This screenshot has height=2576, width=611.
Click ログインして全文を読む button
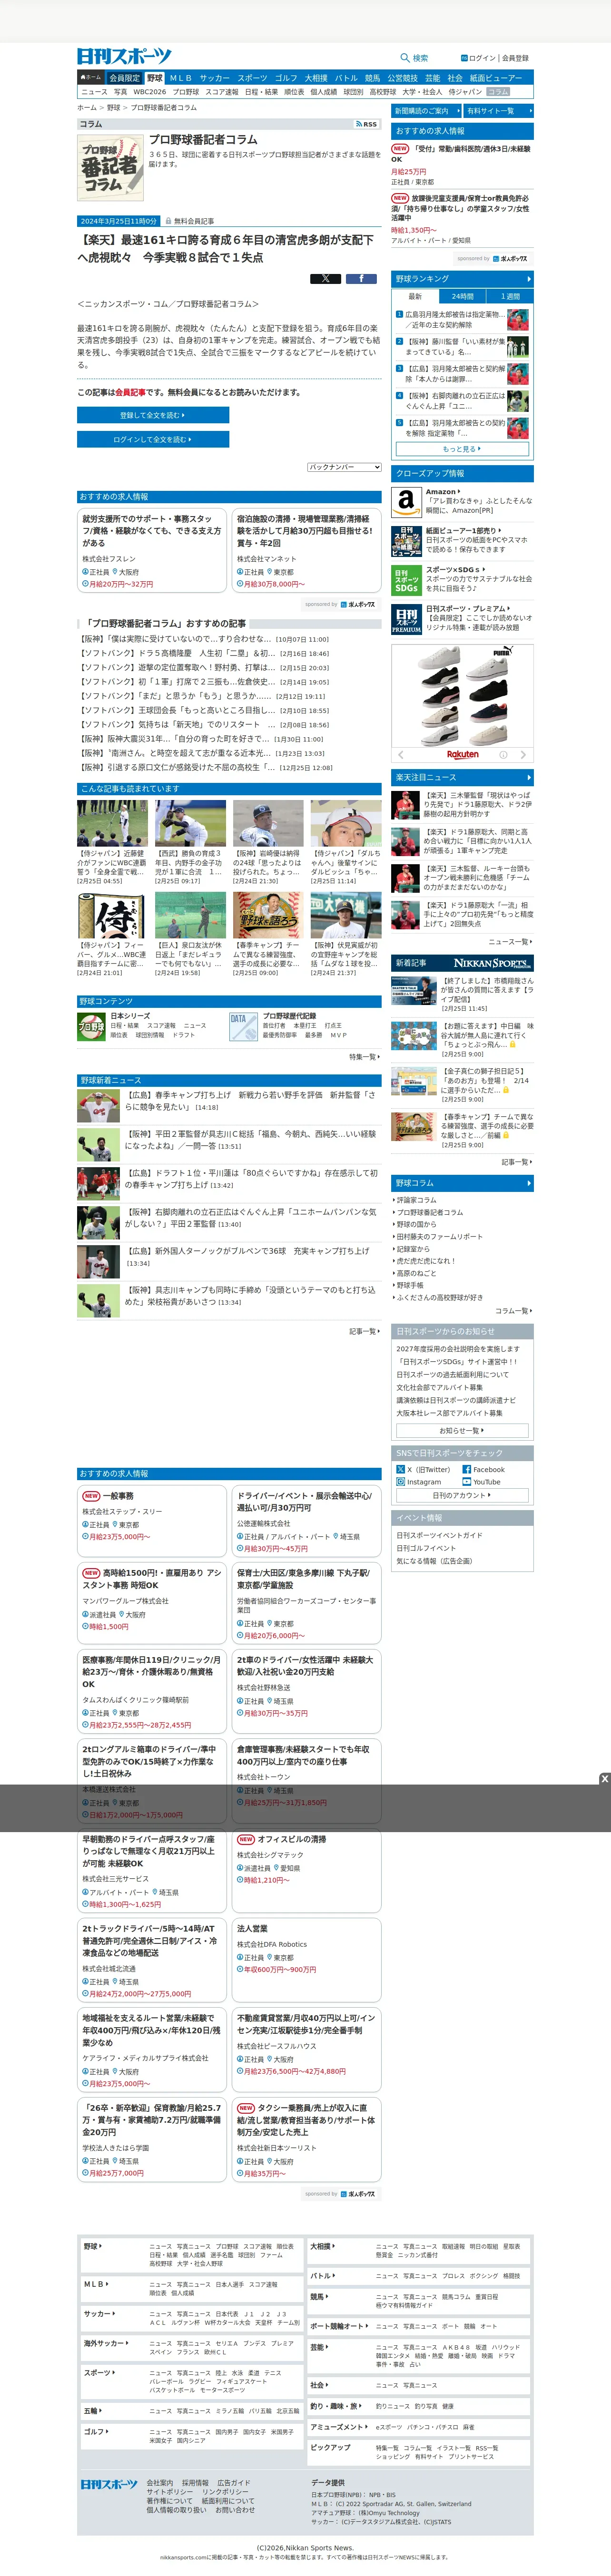point(153,439)
